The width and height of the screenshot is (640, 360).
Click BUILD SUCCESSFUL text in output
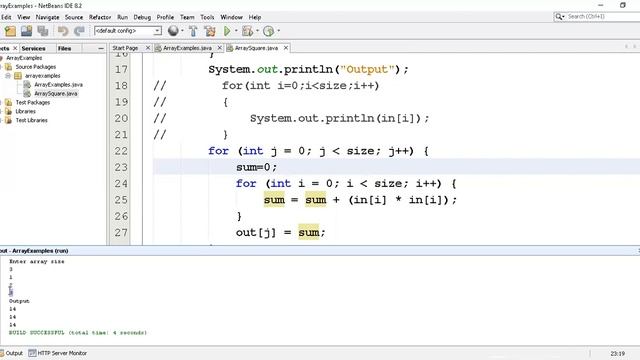point(78,333)
